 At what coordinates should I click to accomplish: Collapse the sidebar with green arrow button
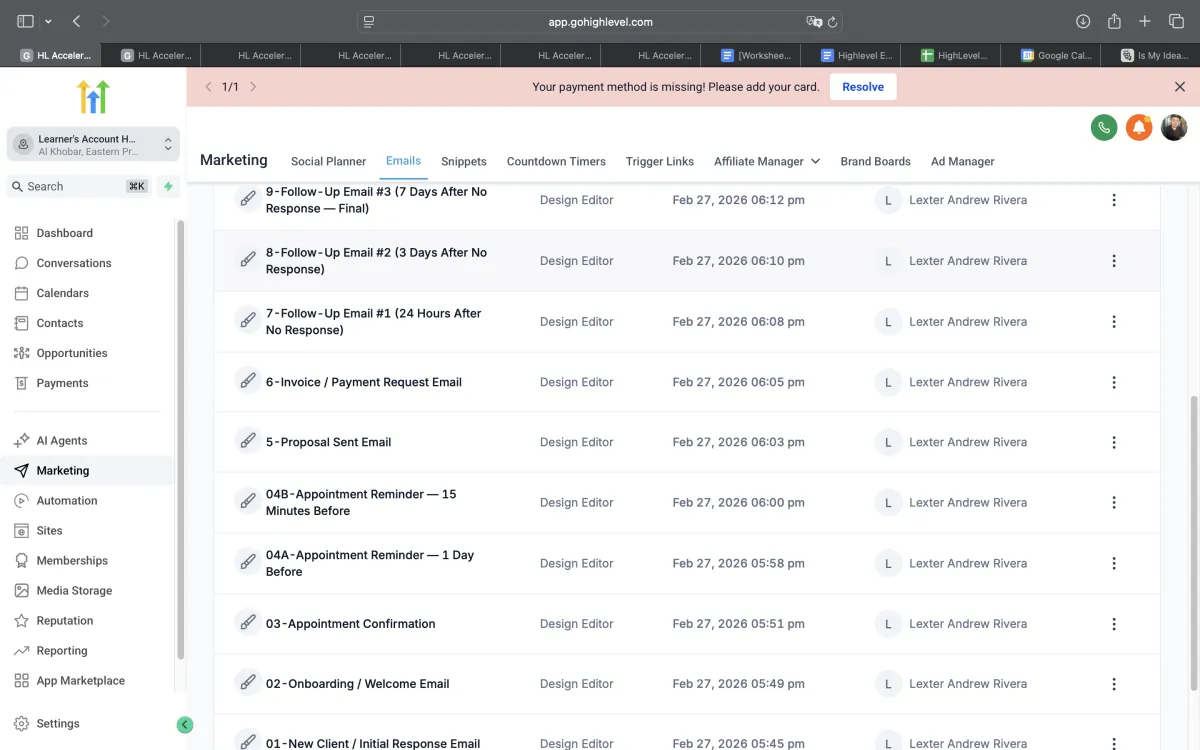tap(184, 725)
